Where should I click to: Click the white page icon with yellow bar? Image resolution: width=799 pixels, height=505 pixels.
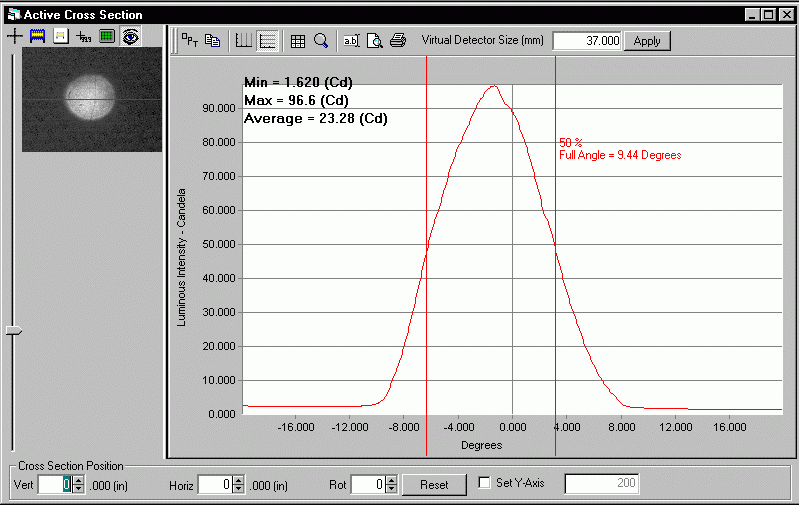click(61, 36)
